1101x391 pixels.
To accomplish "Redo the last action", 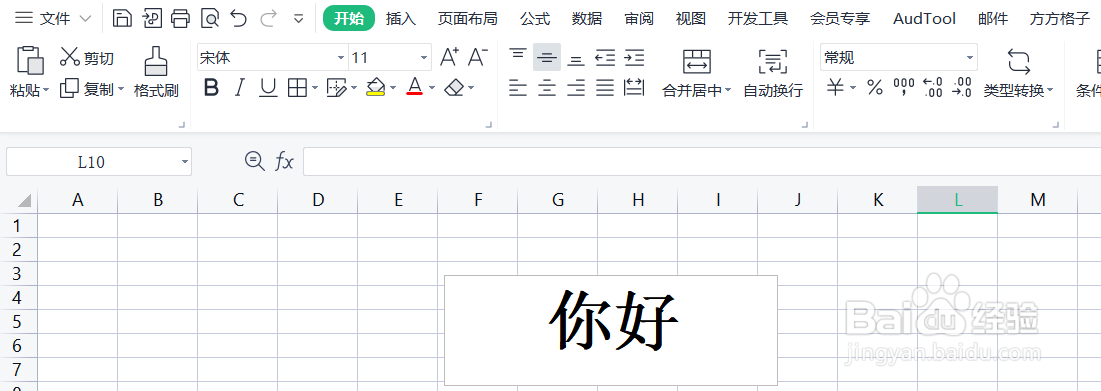I will click(268, 19).
